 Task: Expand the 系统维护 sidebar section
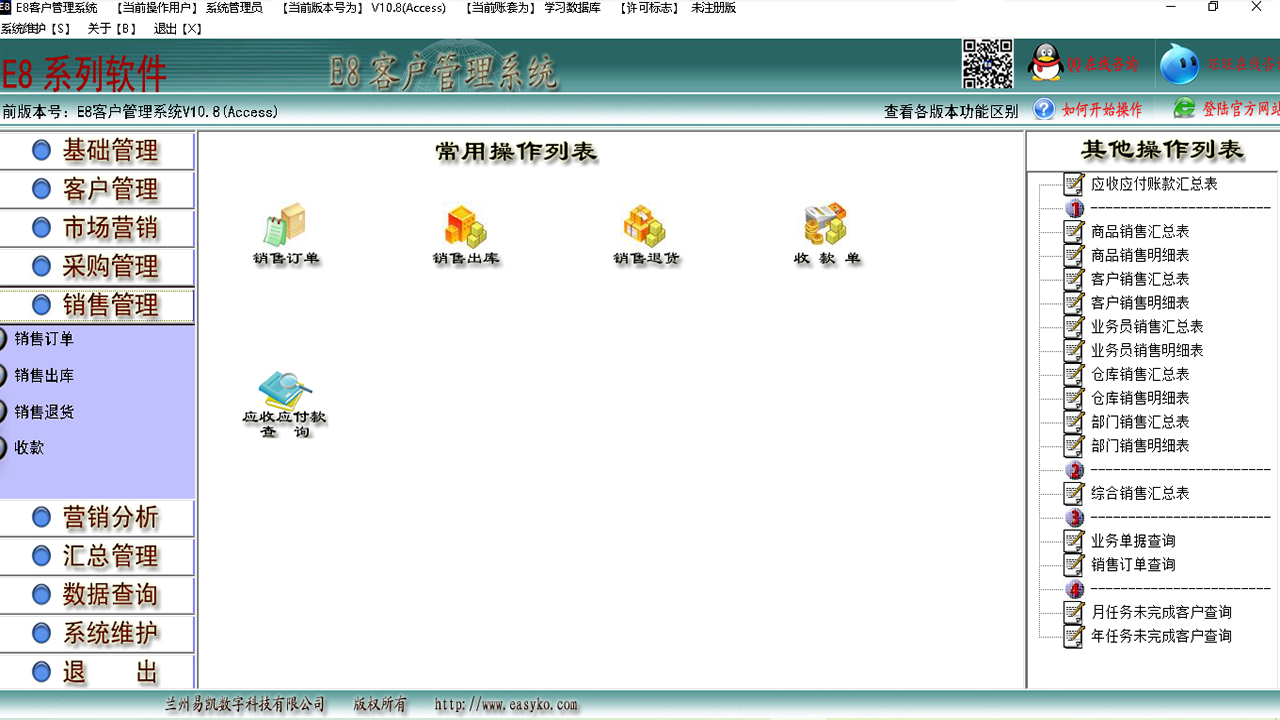[97, 633]
